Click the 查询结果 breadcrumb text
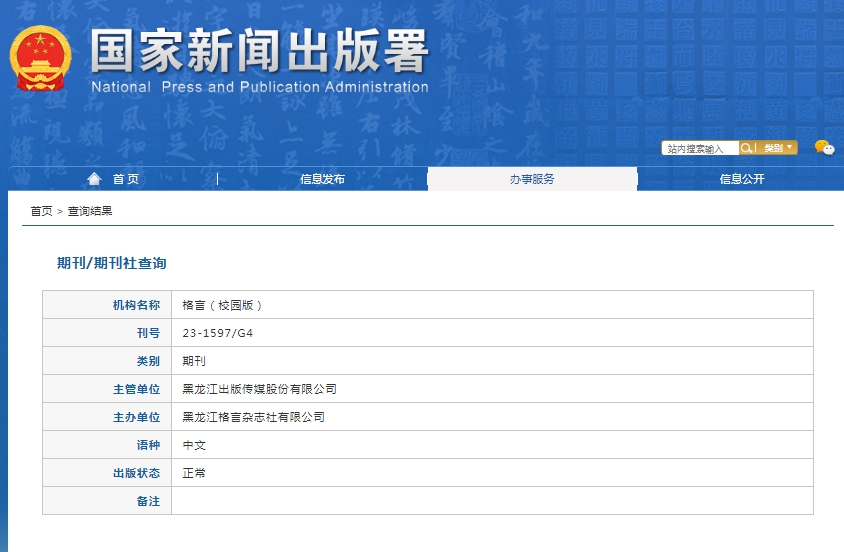This screenshot has width=844, height=552. pyautogui.click(x=90, y=211)
